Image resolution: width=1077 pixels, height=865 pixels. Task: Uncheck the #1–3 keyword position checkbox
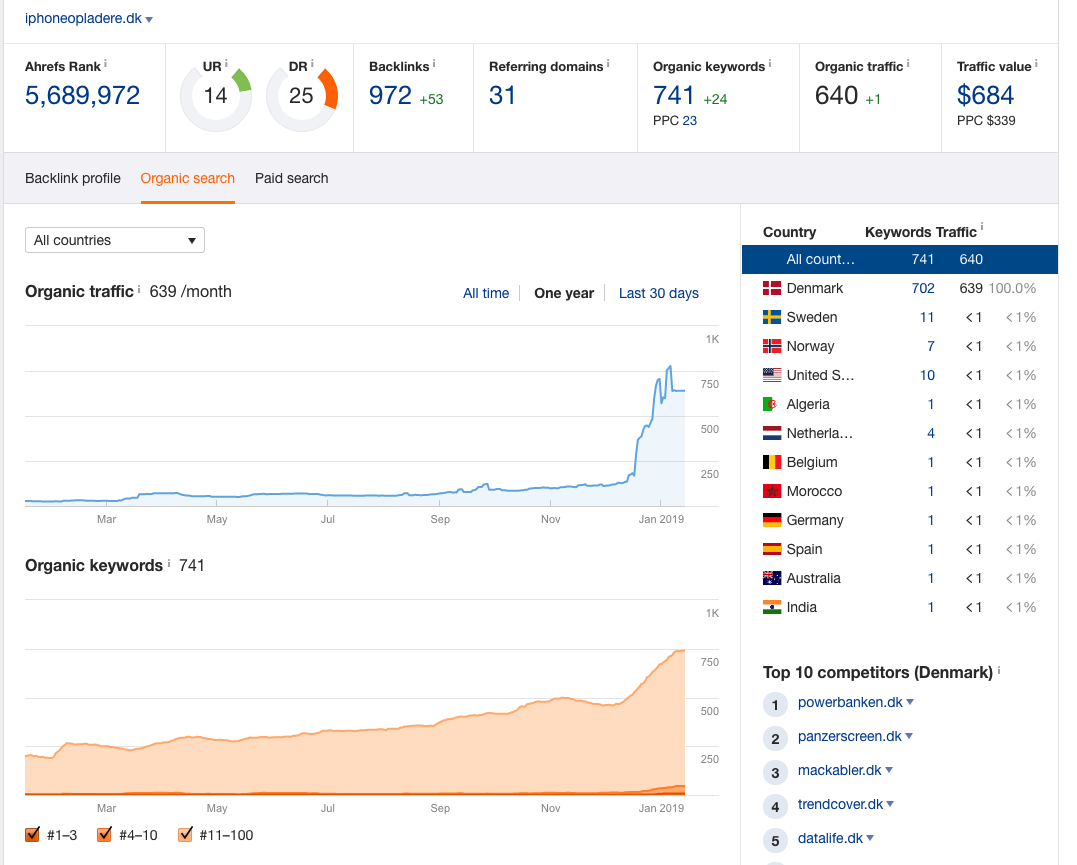(33, 834)
